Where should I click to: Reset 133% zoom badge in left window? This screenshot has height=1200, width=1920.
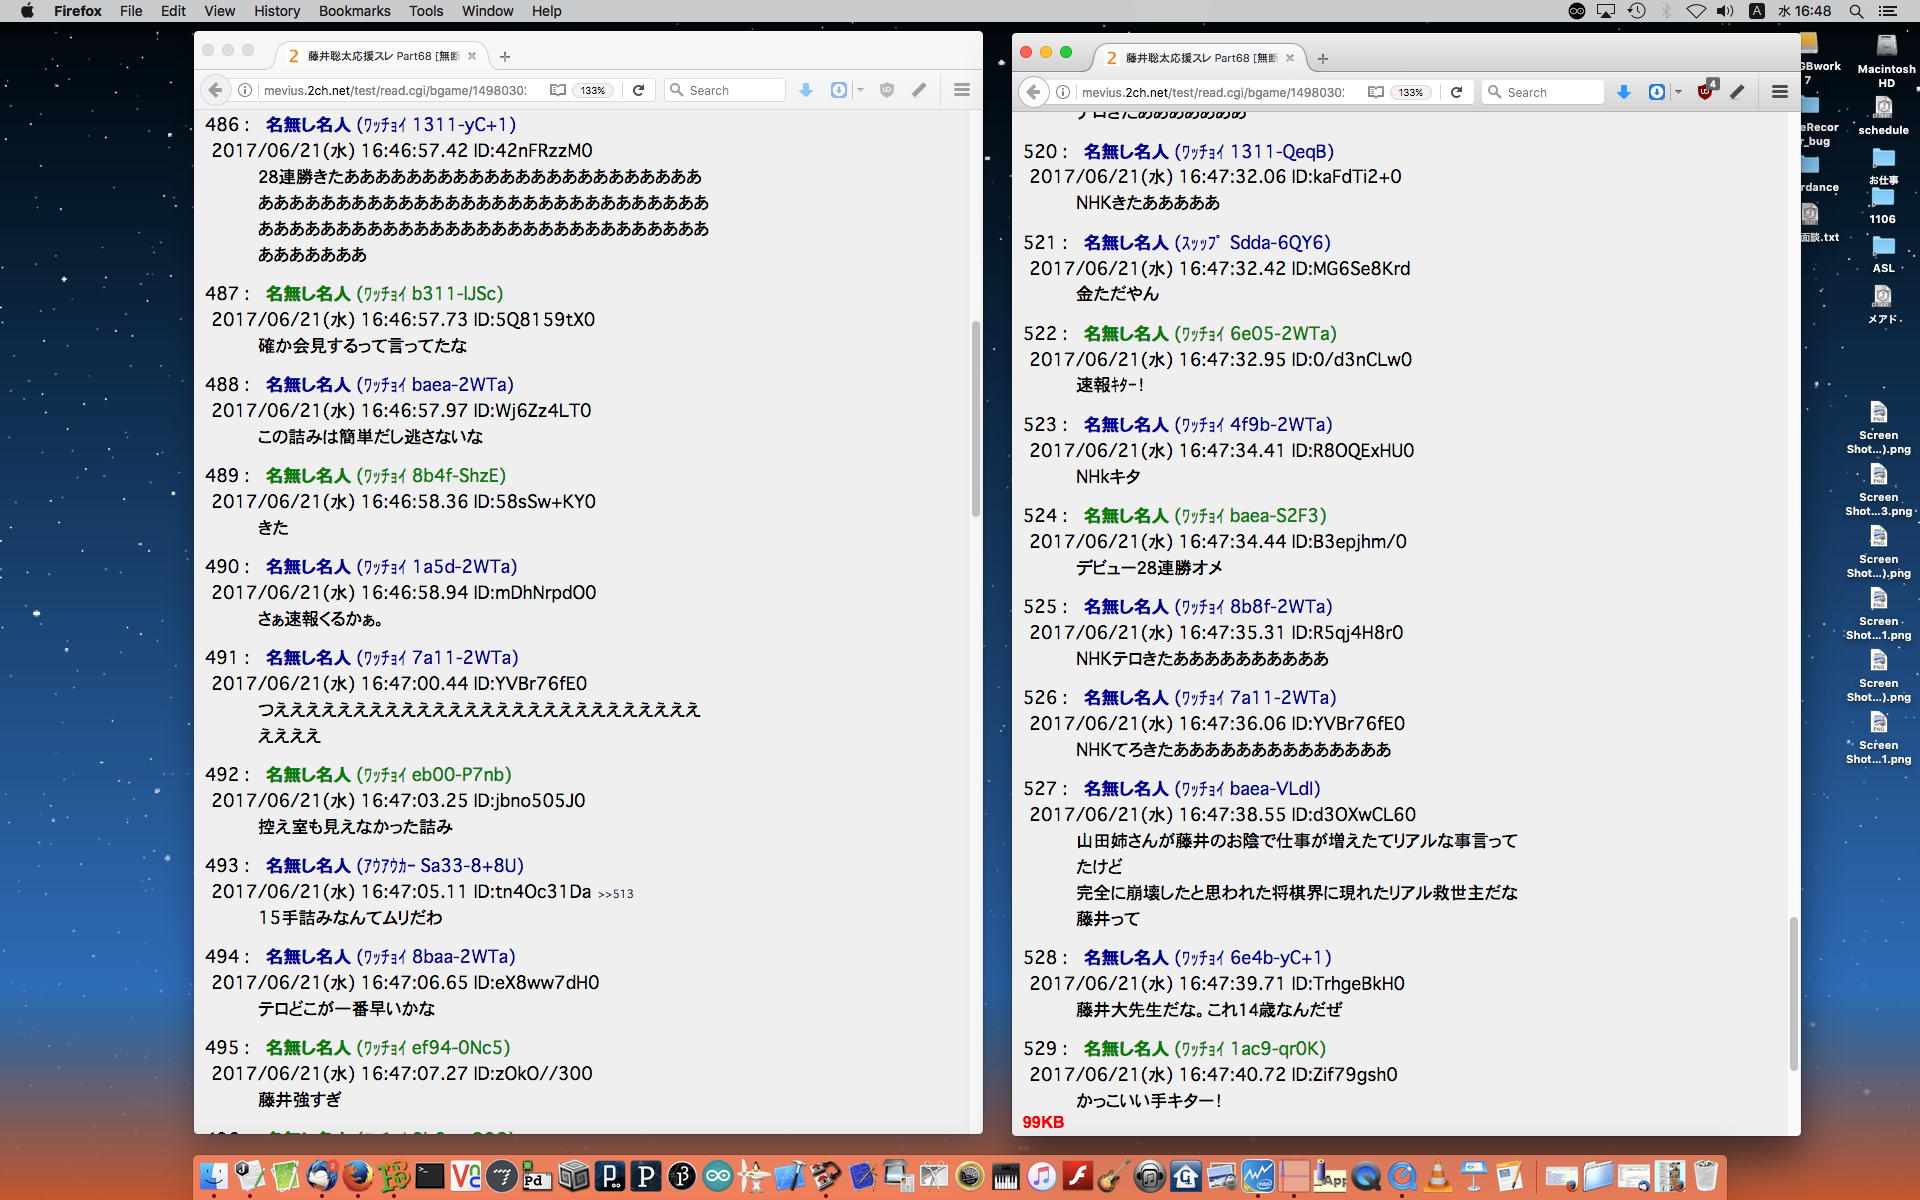[x=593, y=90]
